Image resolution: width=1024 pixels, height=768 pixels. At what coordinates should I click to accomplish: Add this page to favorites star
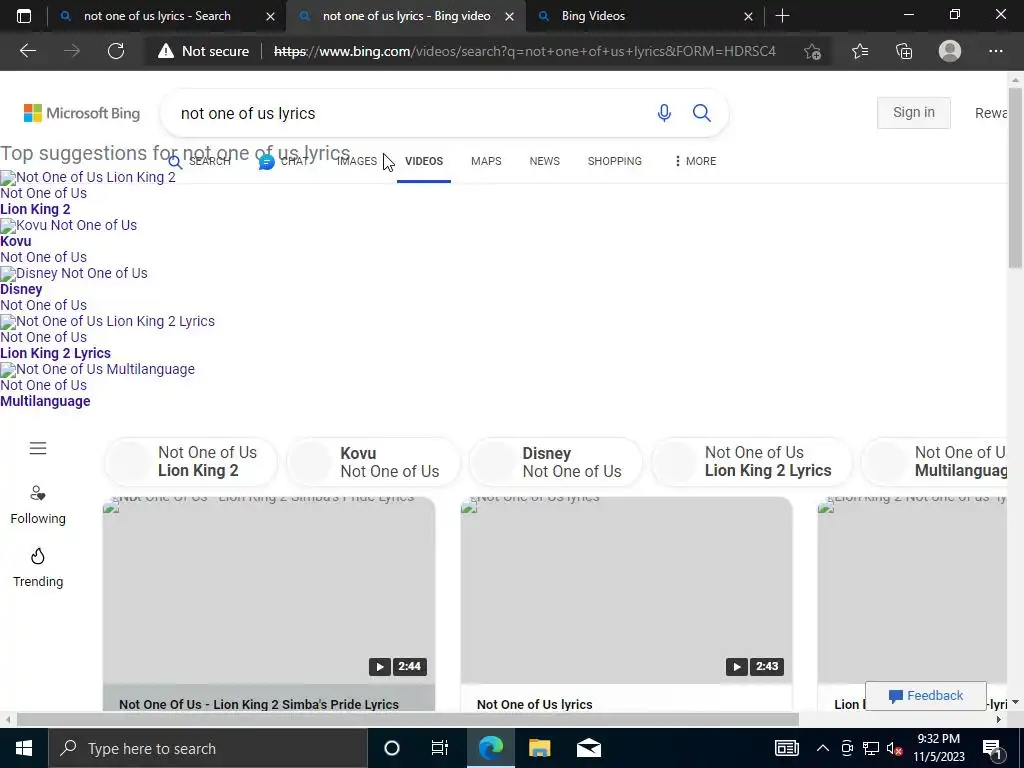point(812,51)
